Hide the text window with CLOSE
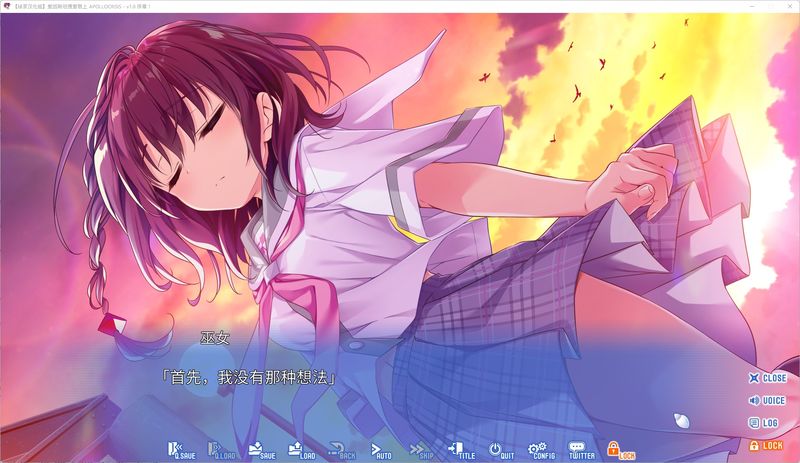The height and width of the screenshot is (463, 800). (767, 378)
